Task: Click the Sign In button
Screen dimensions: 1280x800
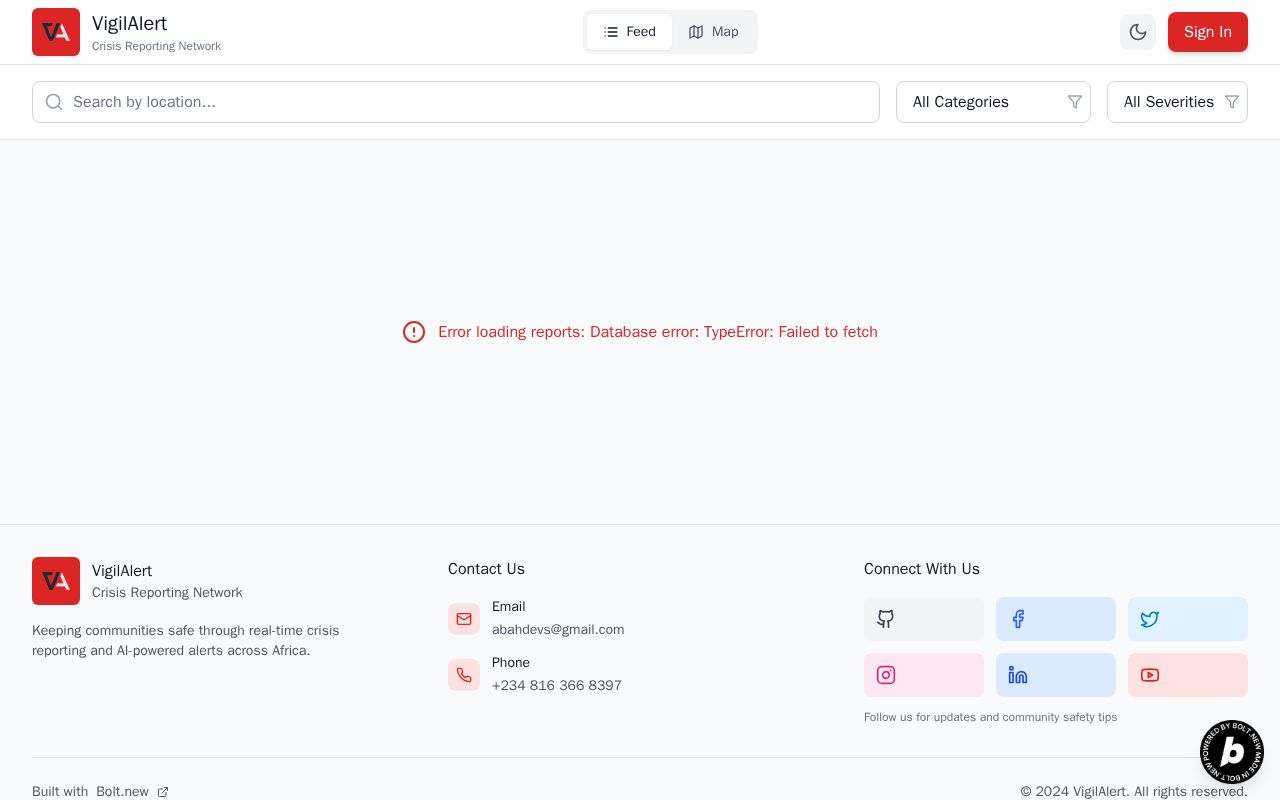Action: pos(1208,32)
